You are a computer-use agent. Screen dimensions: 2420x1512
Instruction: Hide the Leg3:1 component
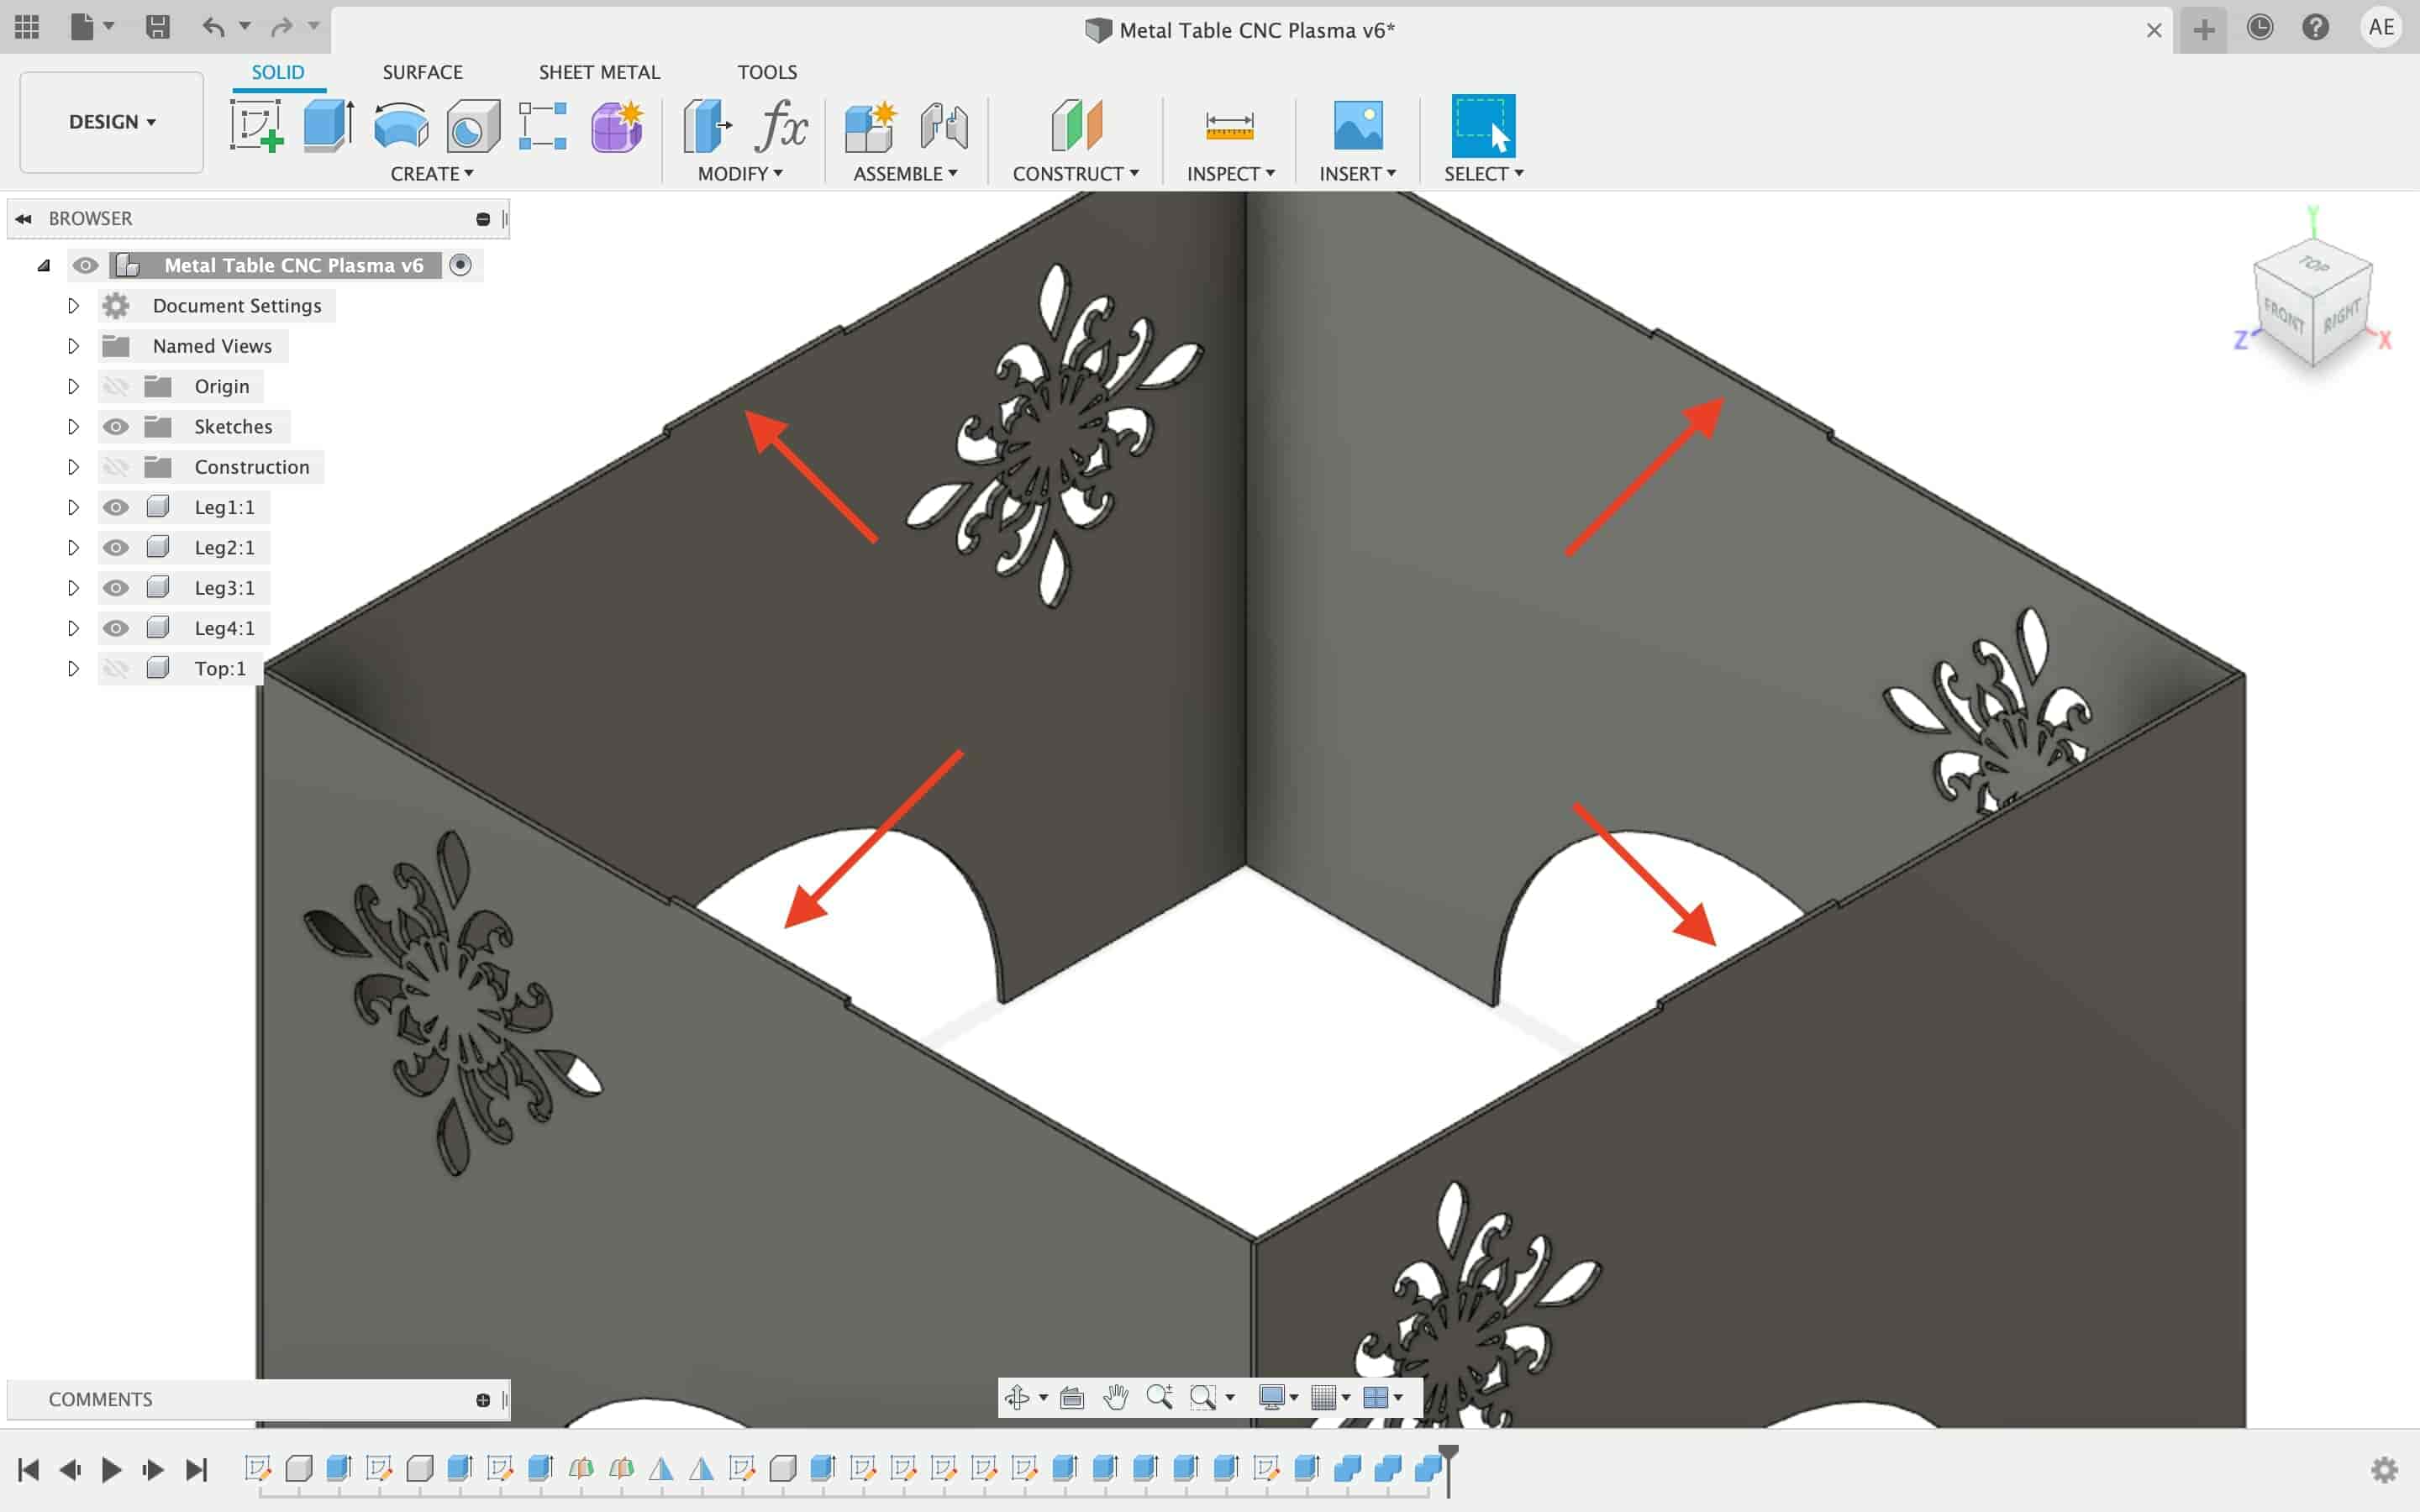116,588
